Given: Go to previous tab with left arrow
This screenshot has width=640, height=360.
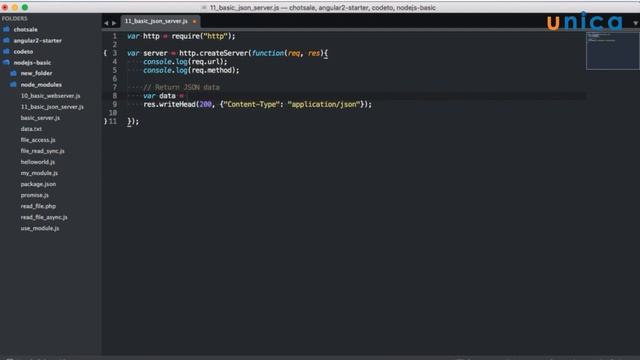Looking at the screenshot, I should (x=106, y=23).
